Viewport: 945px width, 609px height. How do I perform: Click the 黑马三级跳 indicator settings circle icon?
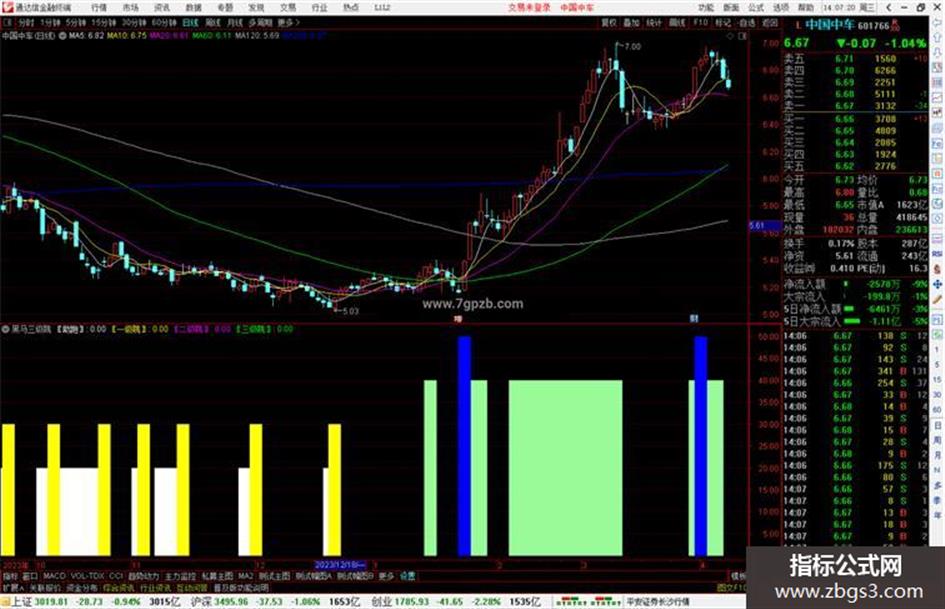pos(5,329)
